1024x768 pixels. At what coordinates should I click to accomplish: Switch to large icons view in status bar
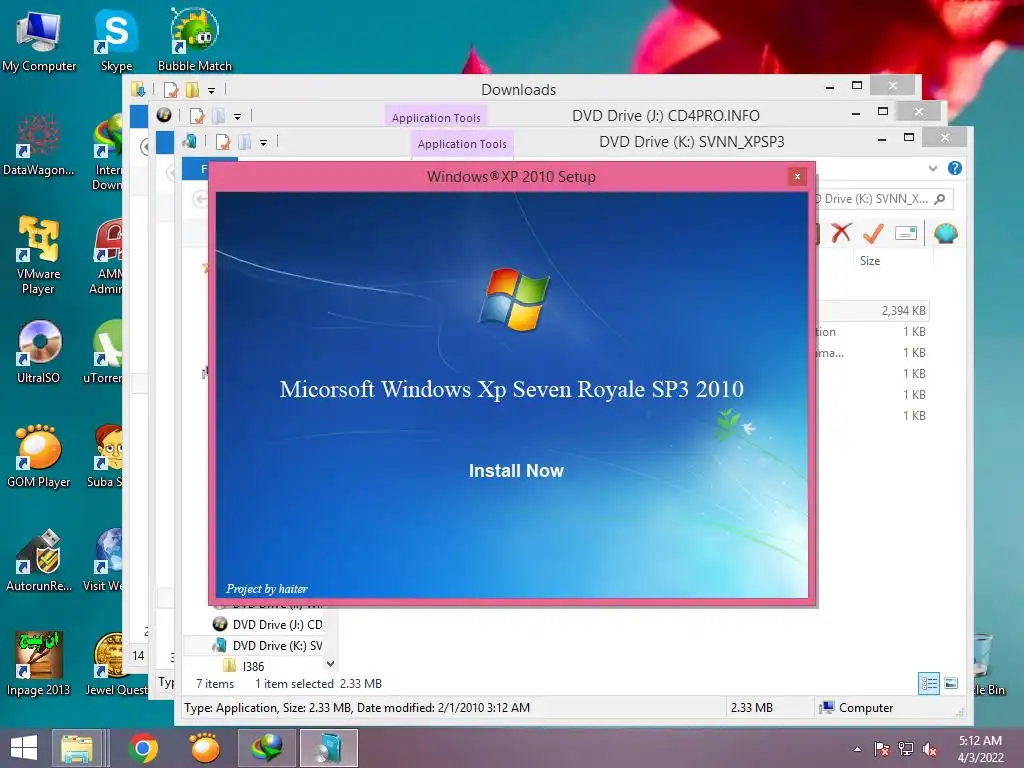pos(951,684)
